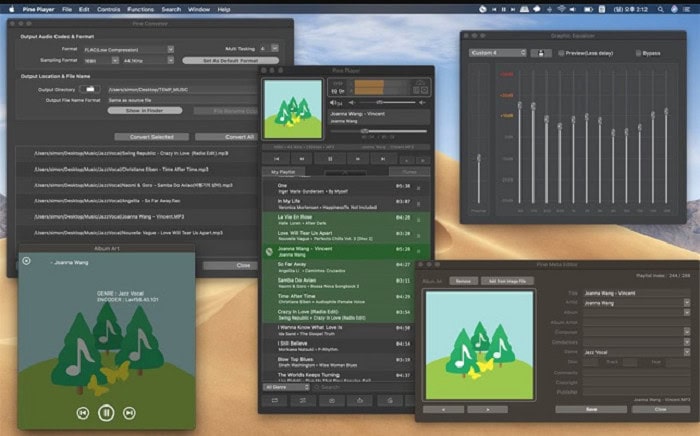
Task: Click the output folder icon in Pine Converter
Action: tap(90, 89)
